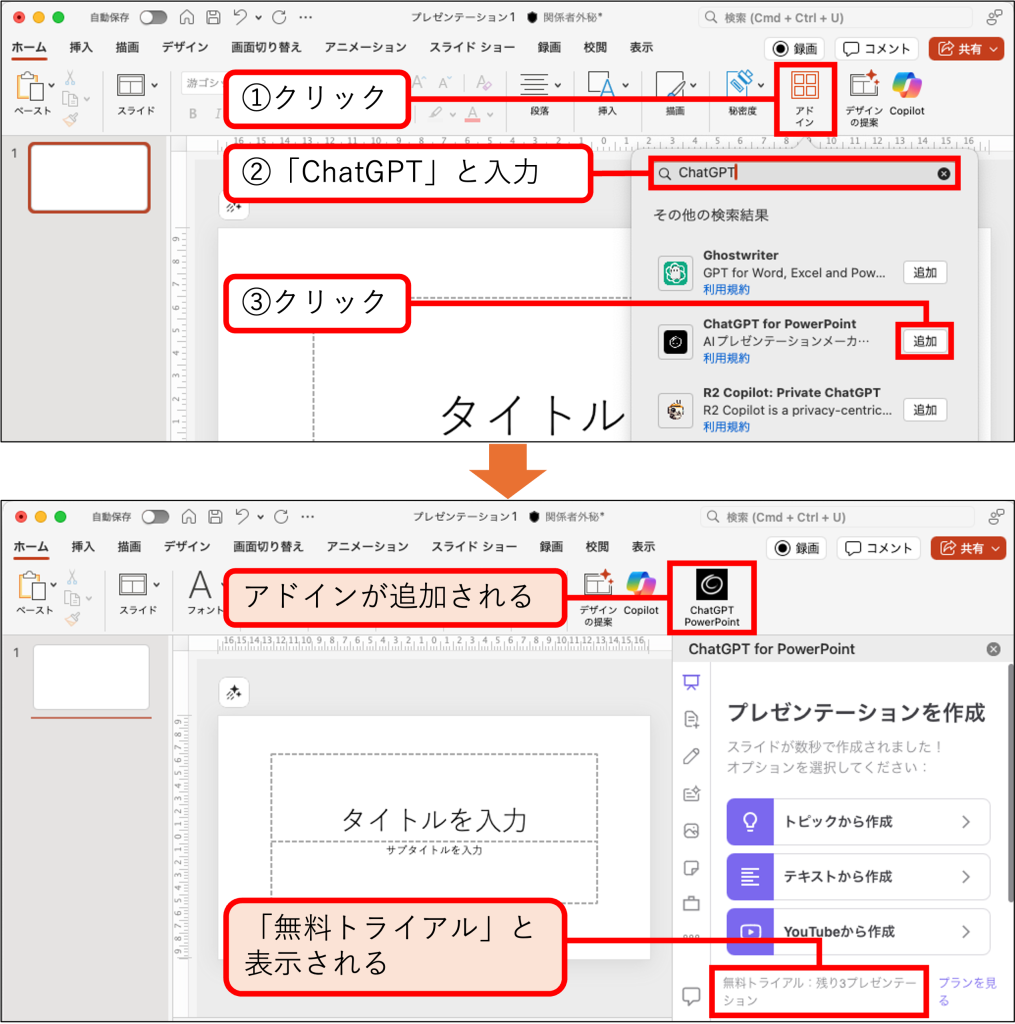Expand トピックから作成 option
The height and width of the screenshot is (1024, 1015).
pyautogui.click(x=858, y=822)
